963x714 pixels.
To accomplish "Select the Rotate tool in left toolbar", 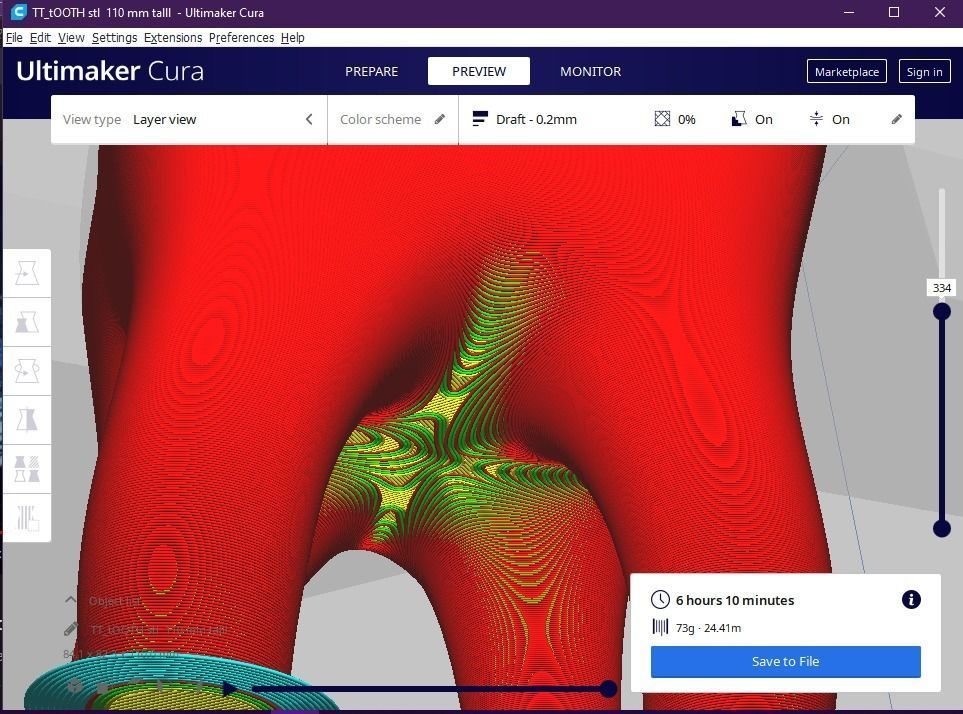I will click(x=27, y=371).
